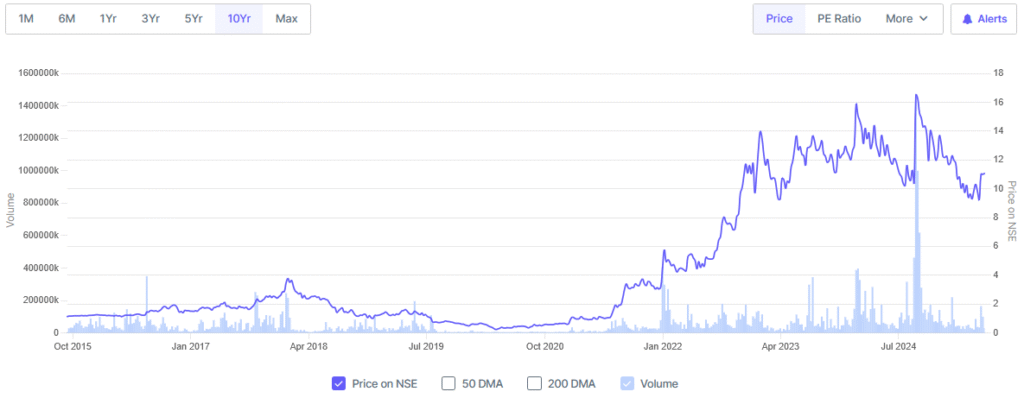
Task: Select the 10Yr range tab
Action: pos(239,19)
